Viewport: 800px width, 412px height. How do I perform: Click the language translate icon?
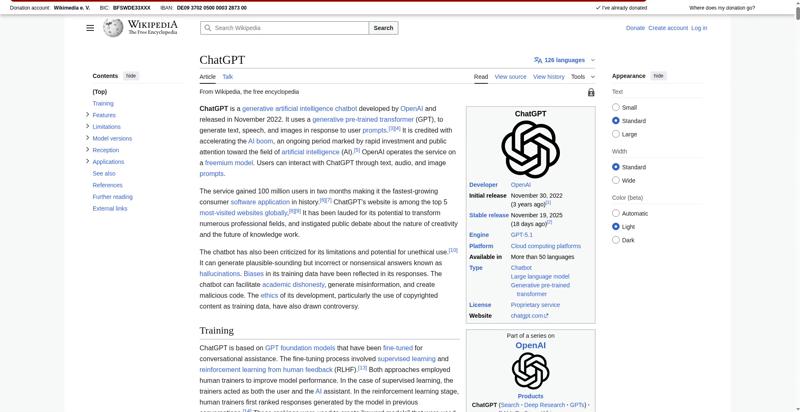[x=538, y=60]
